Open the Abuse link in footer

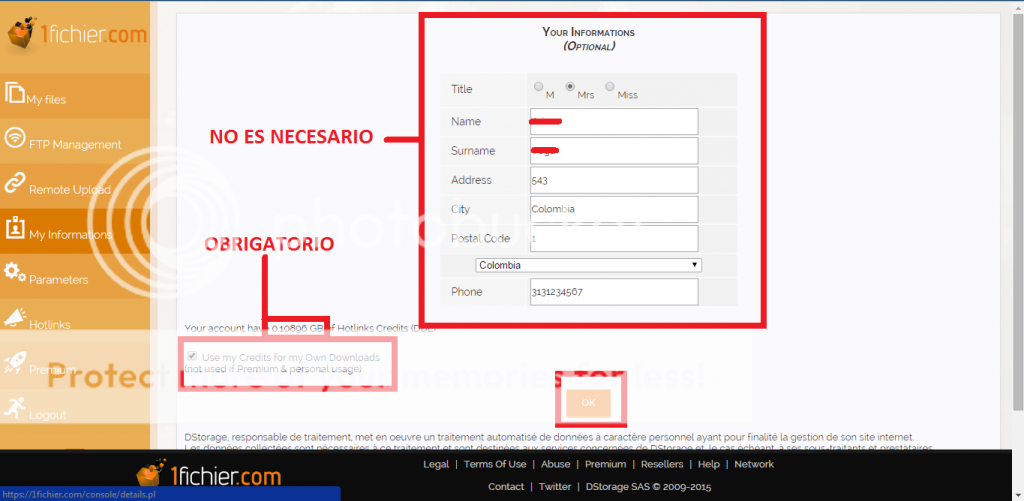click(x=555, y=464)
